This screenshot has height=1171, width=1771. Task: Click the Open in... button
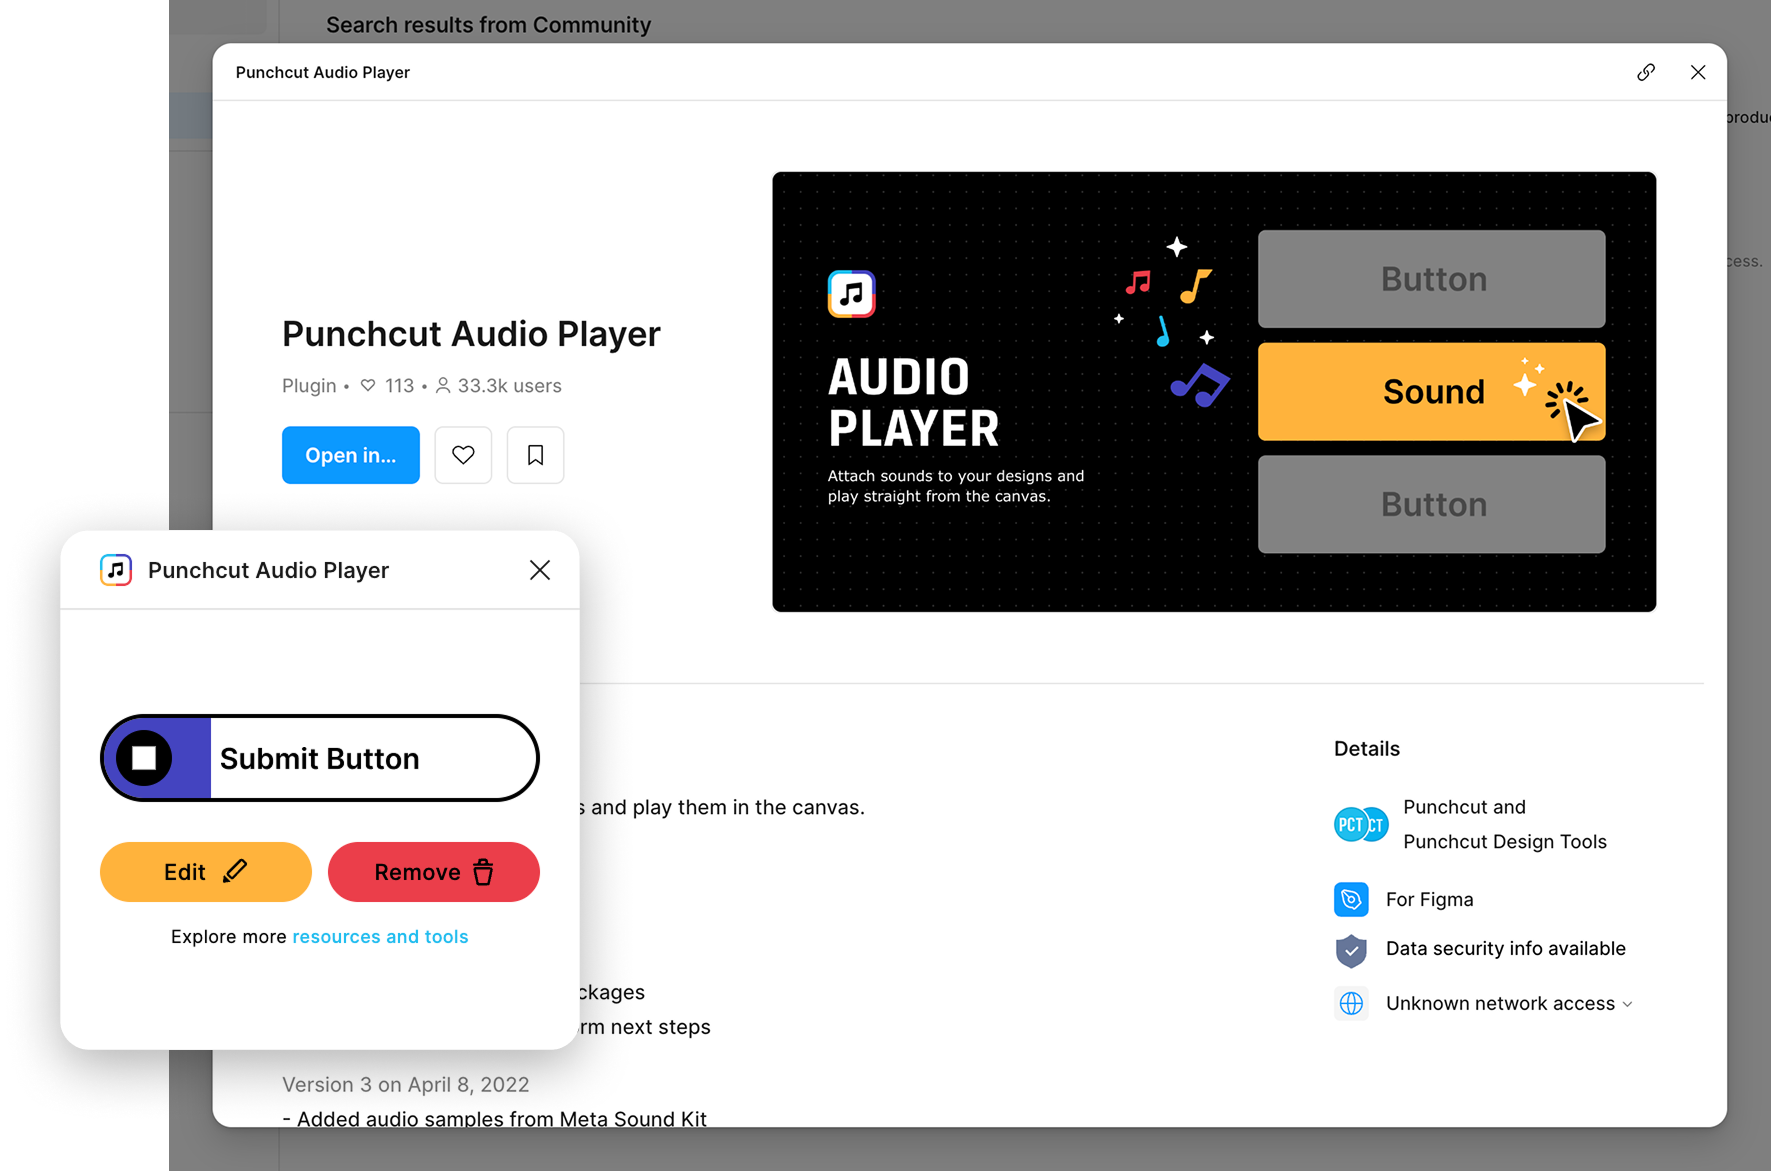(350, 455)
